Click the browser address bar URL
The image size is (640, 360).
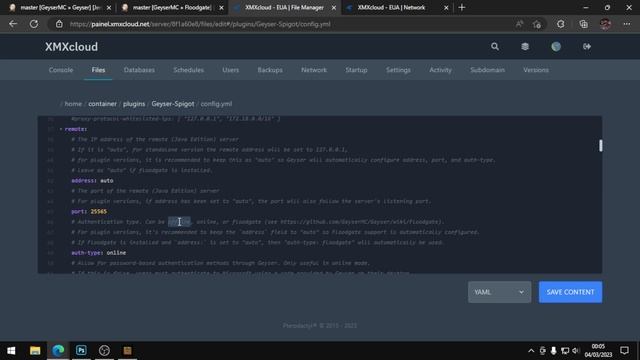click(x=200, y=24)
